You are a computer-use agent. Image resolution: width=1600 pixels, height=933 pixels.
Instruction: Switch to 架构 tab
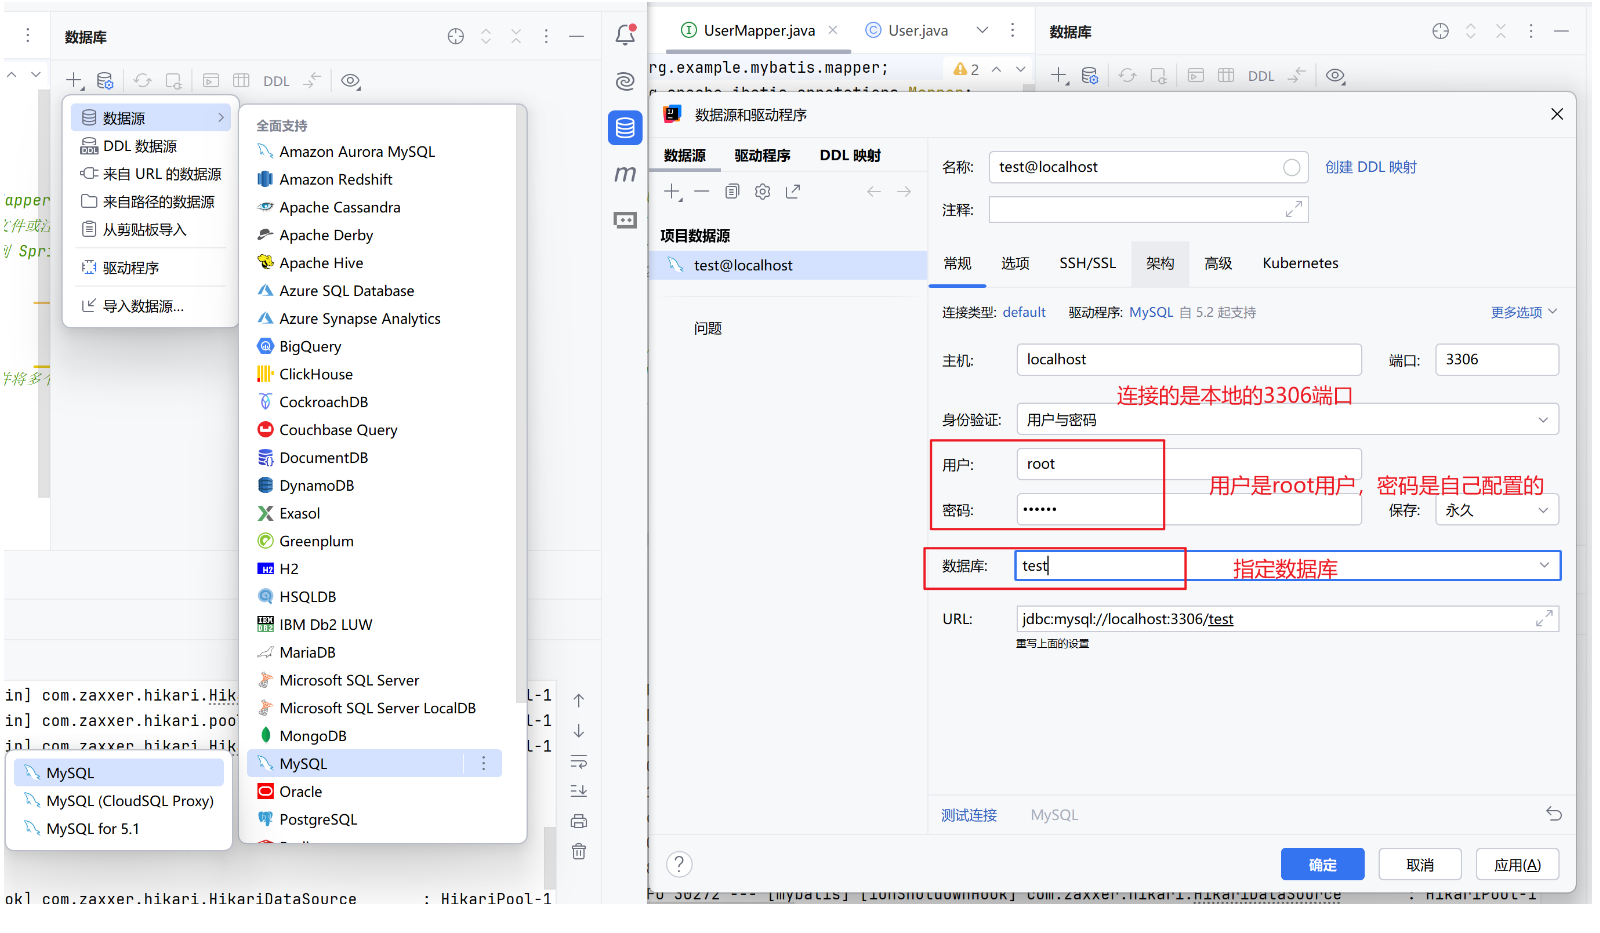[x=1160, y=263]
